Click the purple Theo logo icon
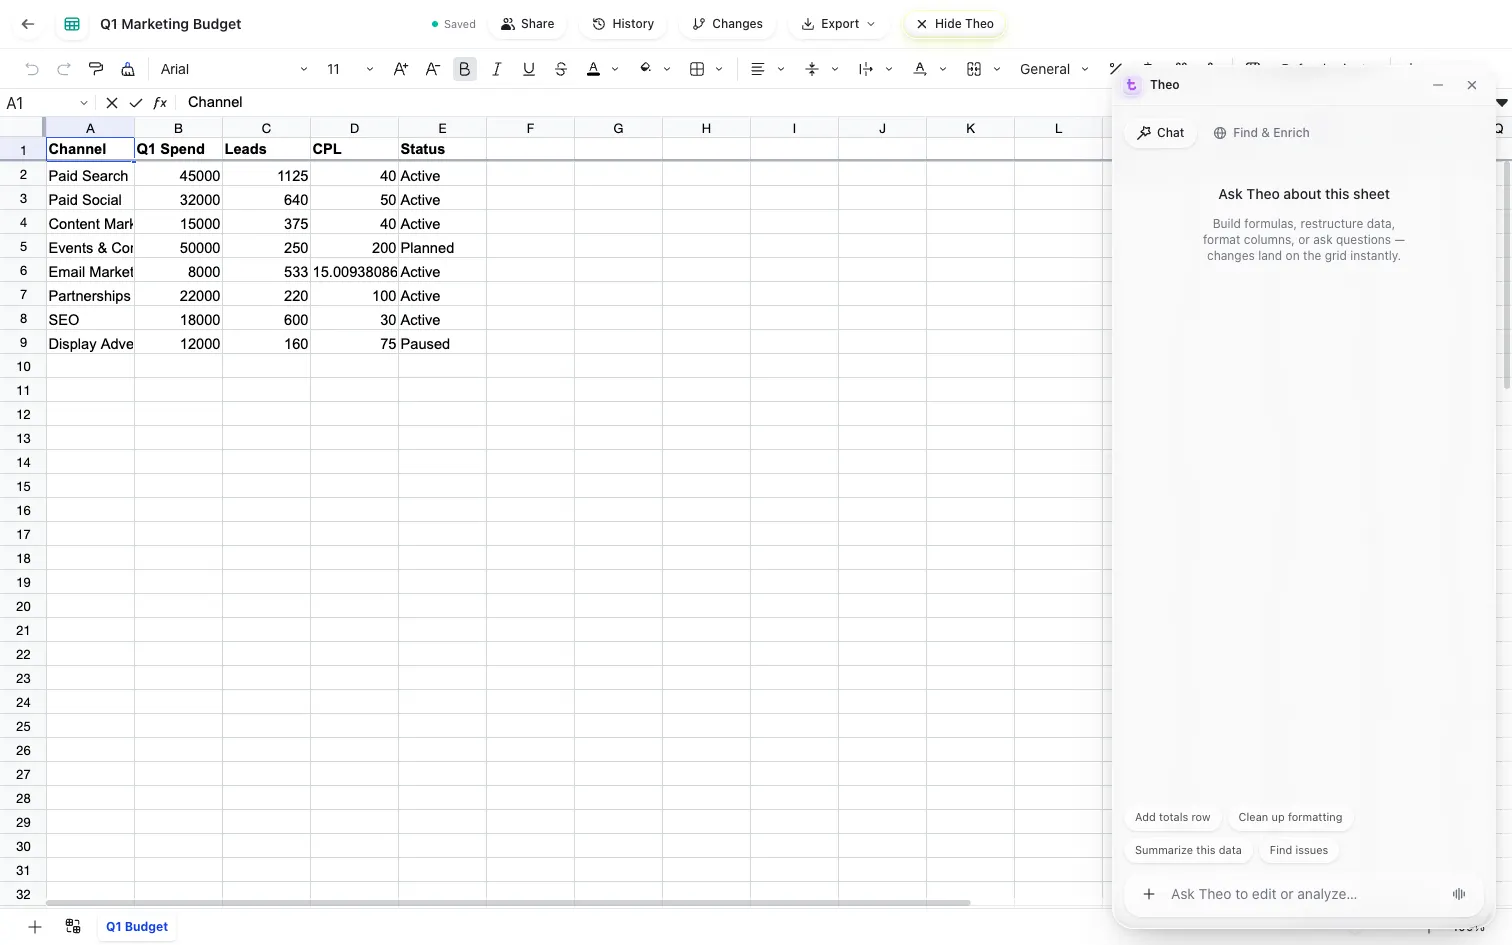The height and width of the screenshot is (945, 1512). tap(1131, 85)
